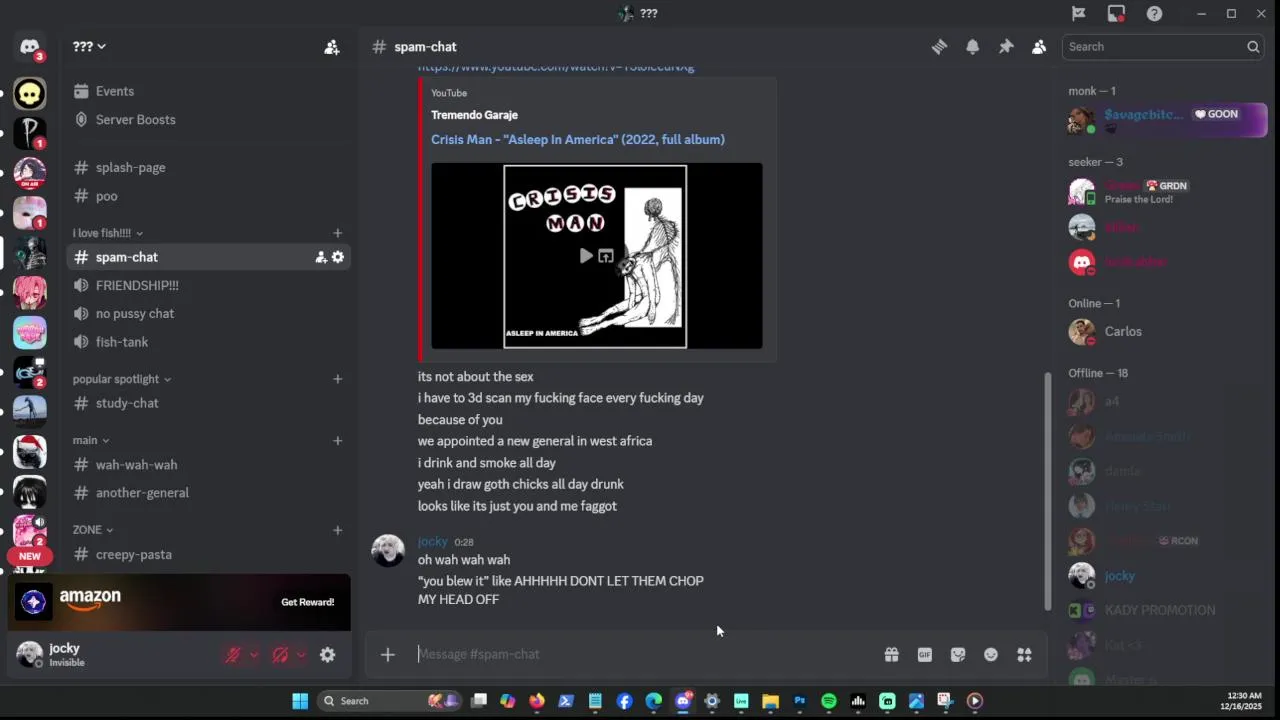
Task: Open Windows Start menu
Action: pos(300,701)
